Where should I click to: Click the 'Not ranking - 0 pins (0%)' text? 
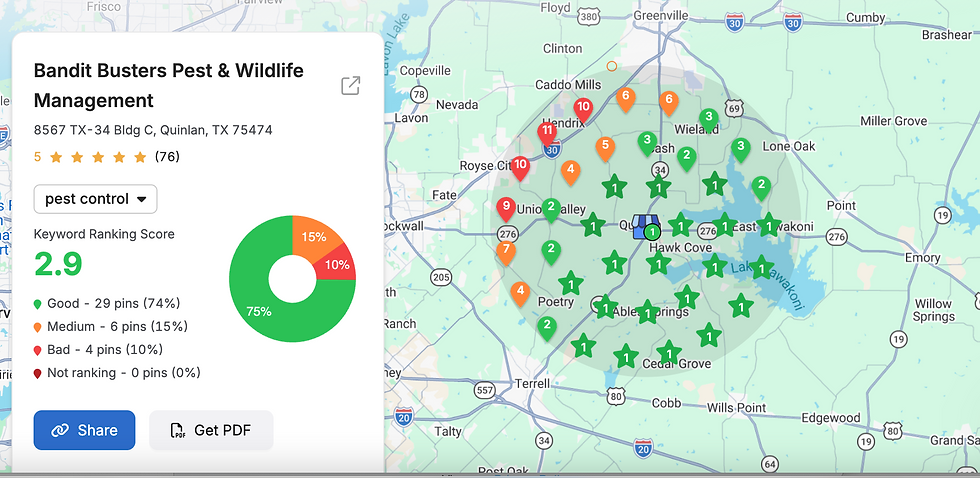124,373
